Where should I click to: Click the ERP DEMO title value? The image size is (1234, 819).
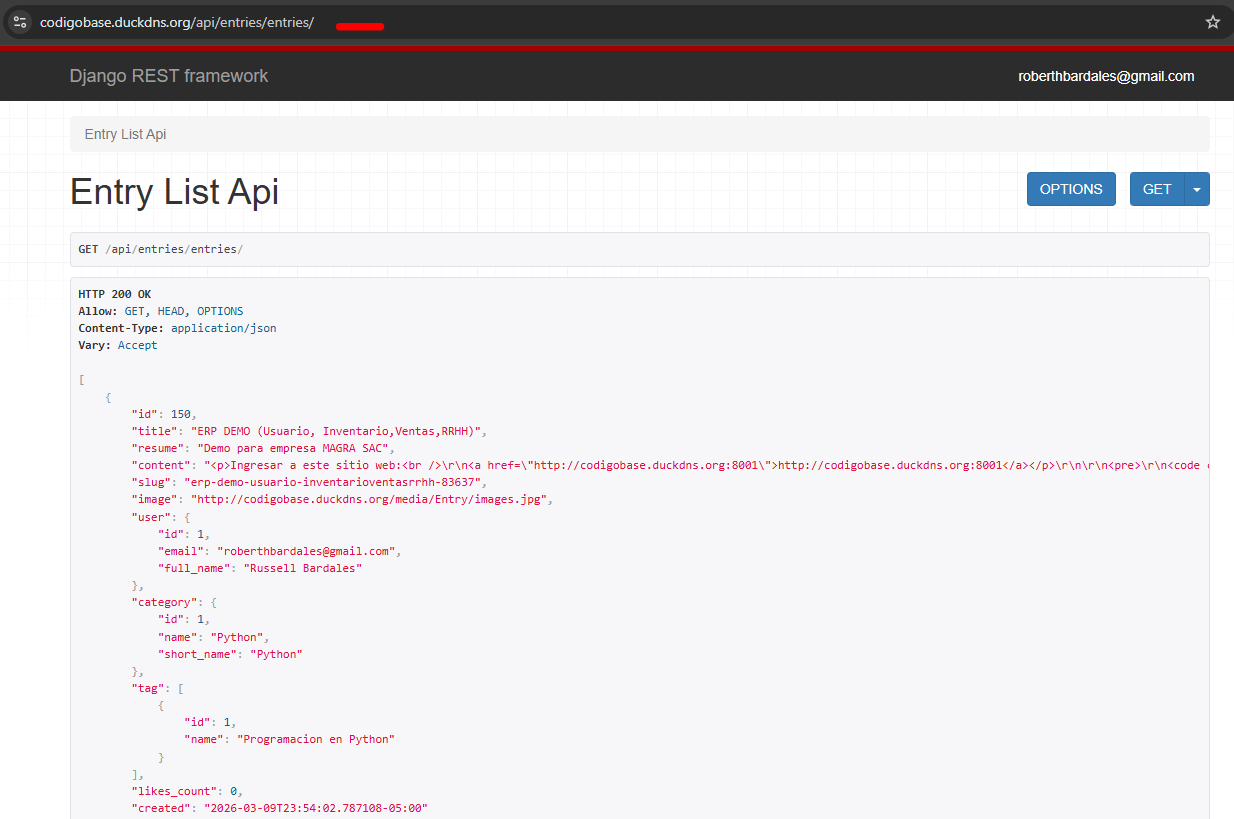click(x=338, y=431)
